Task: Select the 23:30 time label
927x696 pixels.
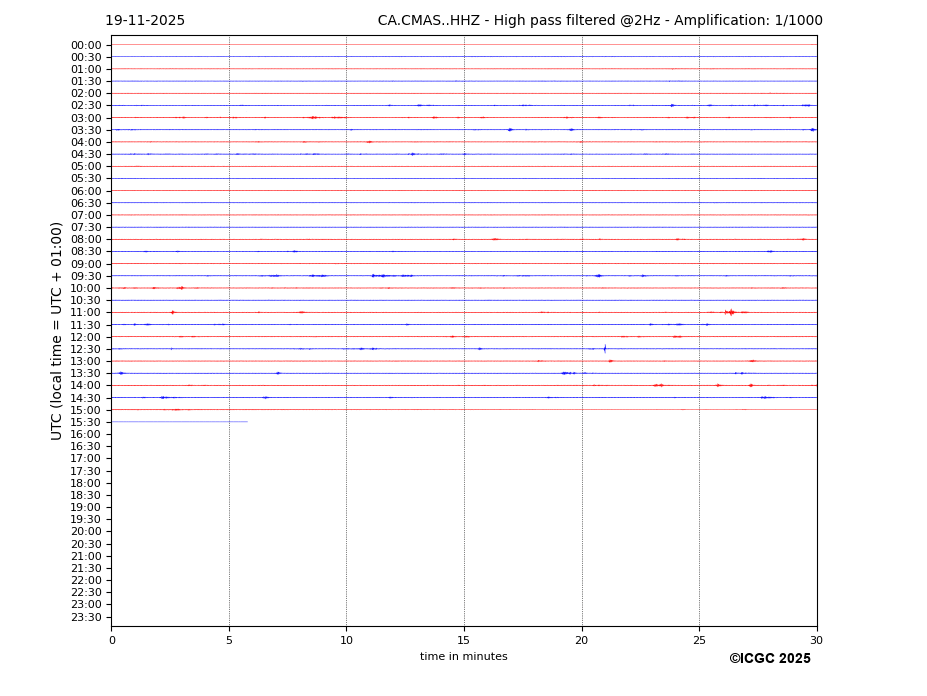Action: pyautogui.click(x=86, y=617)
